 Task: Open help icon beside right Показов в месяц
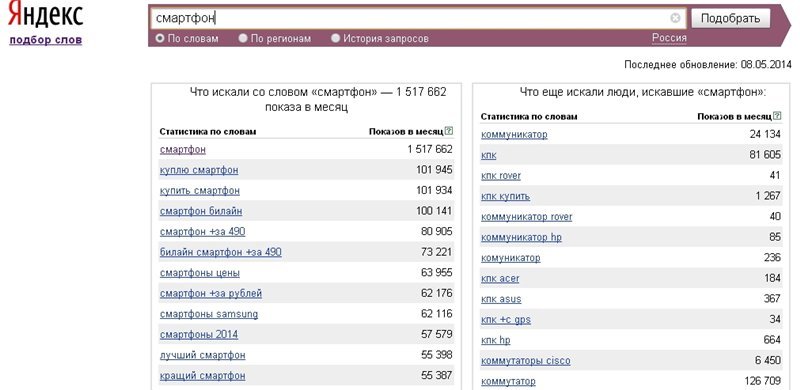777,116
